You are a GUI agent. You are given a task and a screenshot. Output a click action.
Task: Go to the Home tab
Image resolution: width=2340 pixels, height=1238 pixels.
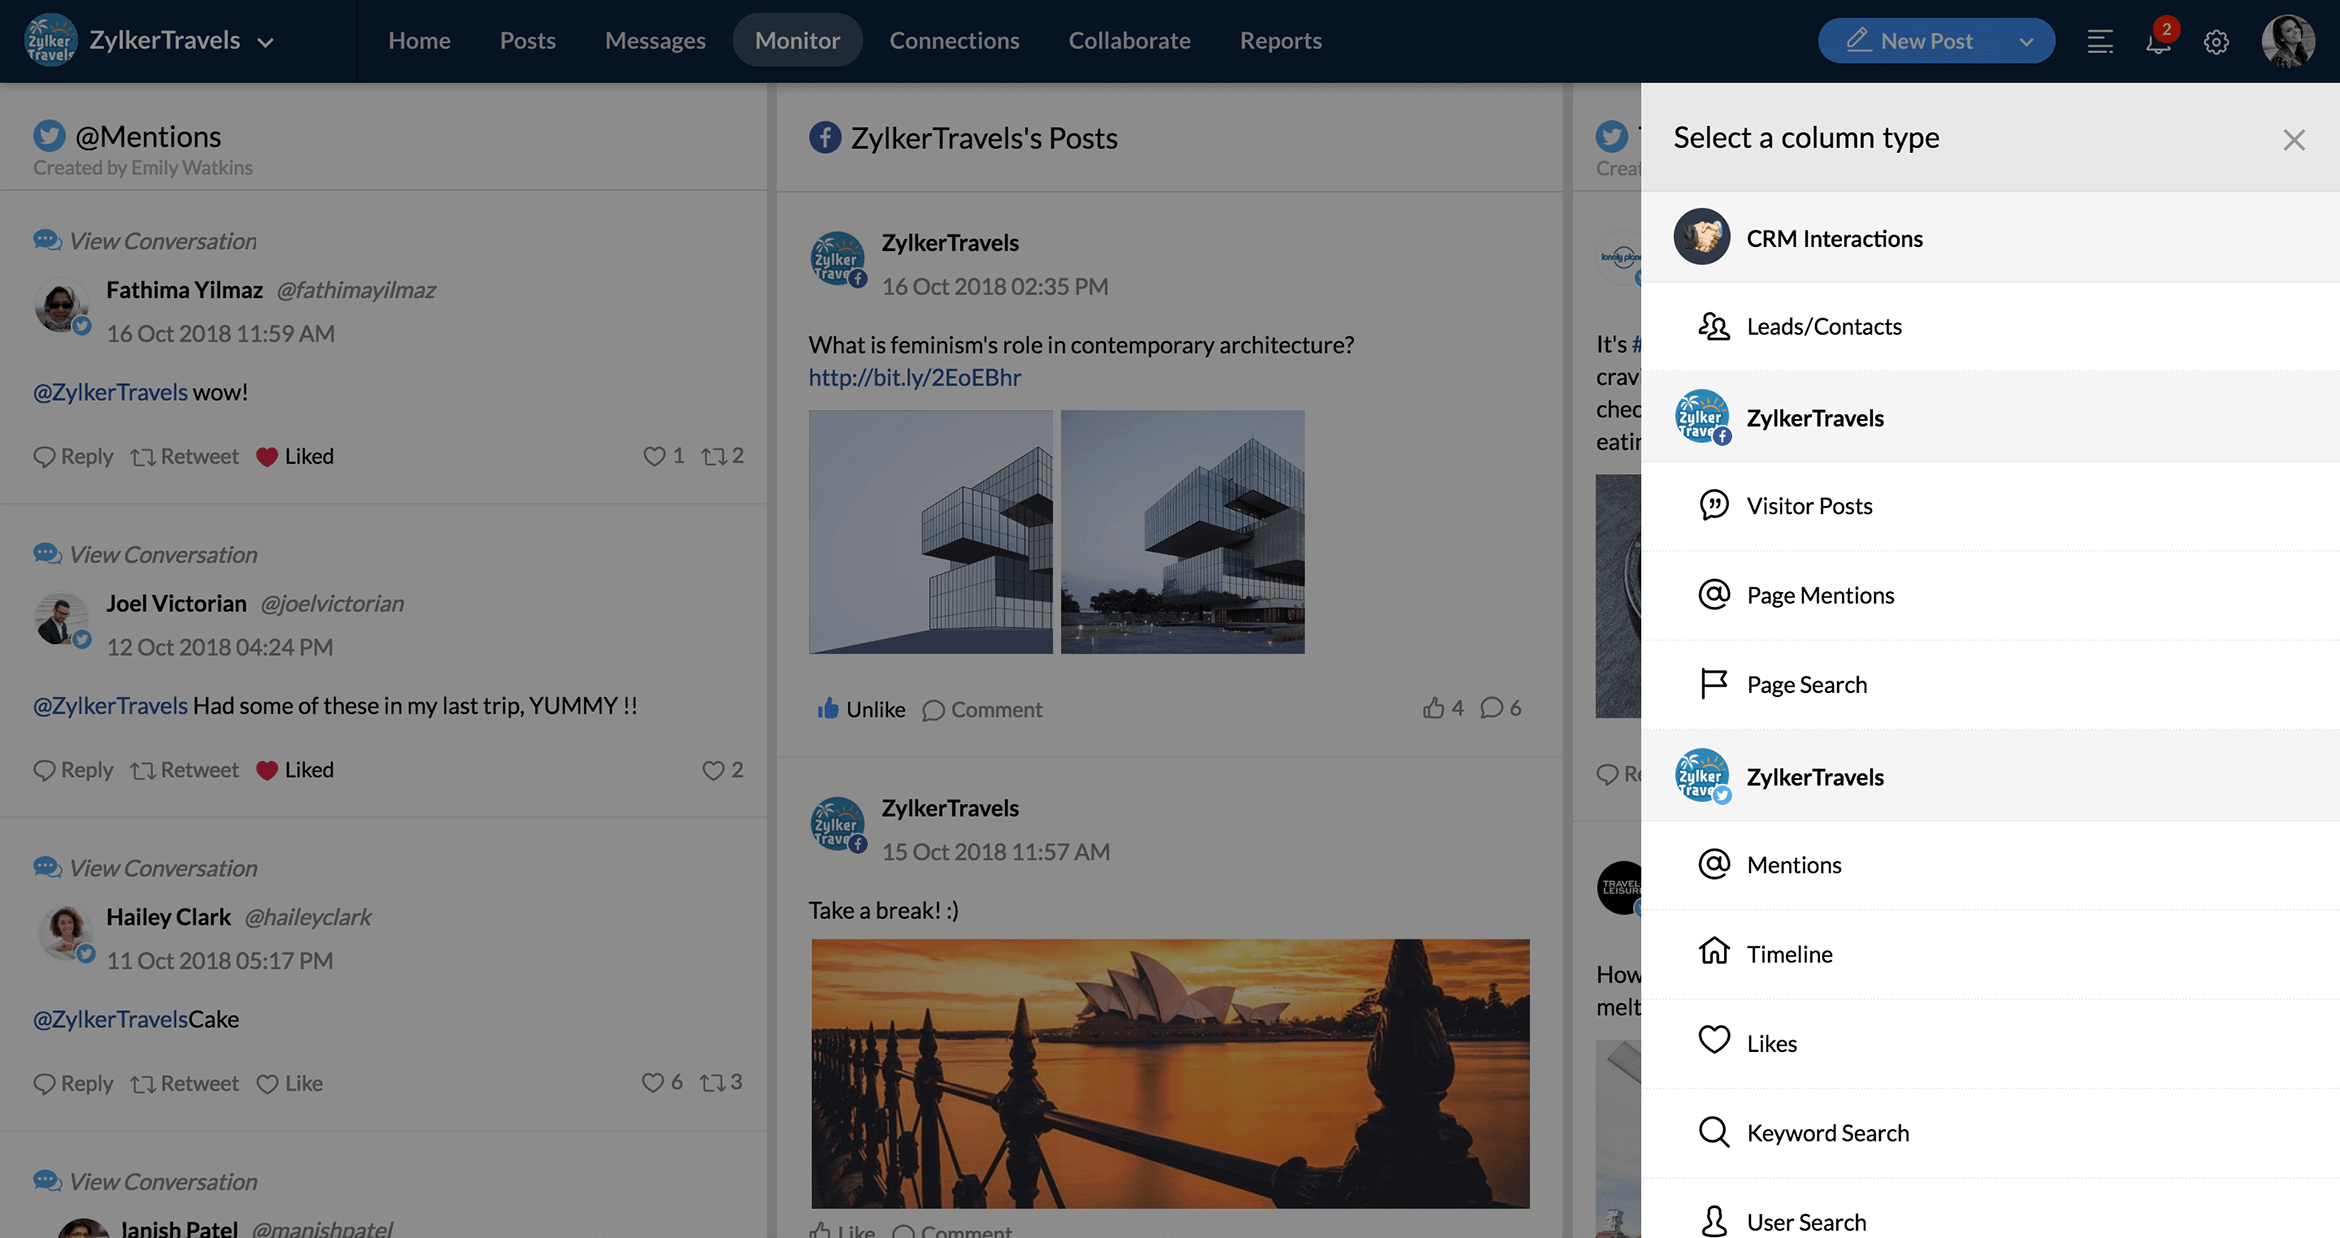coord(419,40)
